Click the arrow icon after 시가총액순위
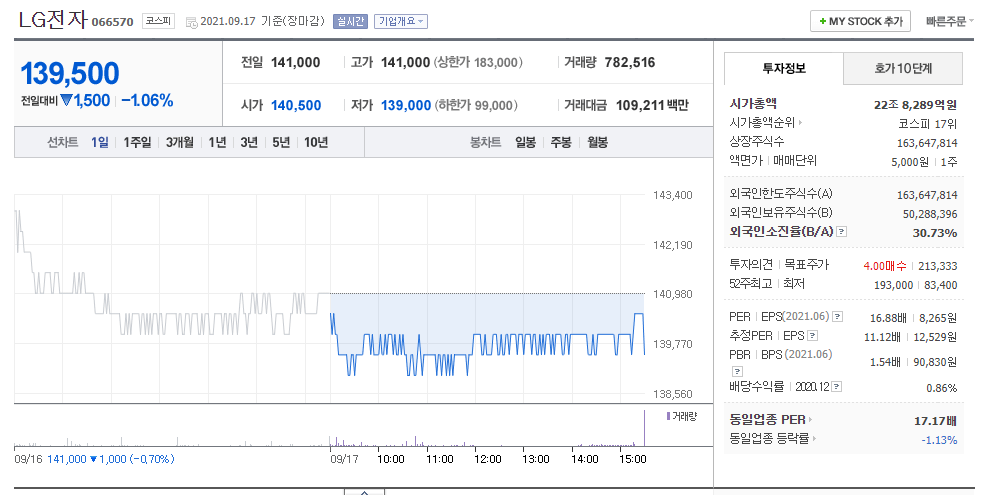 [801, 123]
